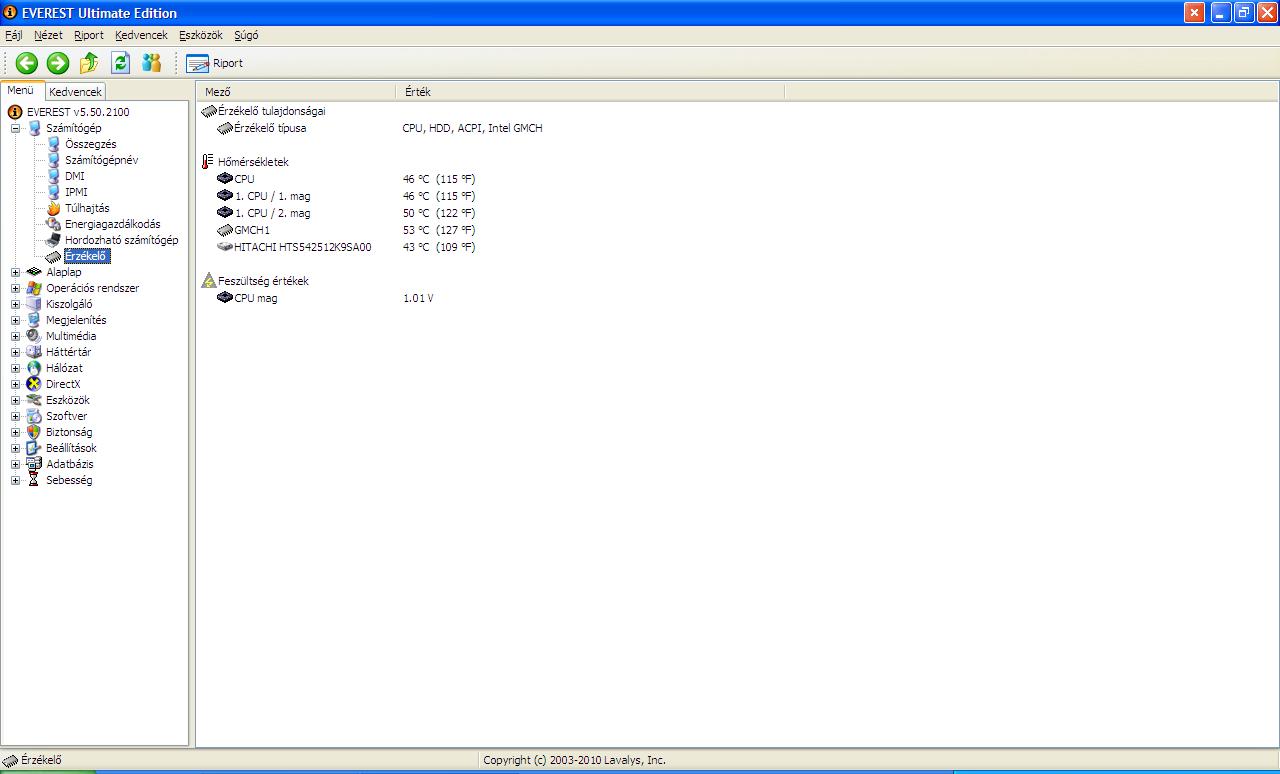Click the Multimédia speaker icon
The height and width of the screenshot is (774, 1280).
[x=34, y=336]
